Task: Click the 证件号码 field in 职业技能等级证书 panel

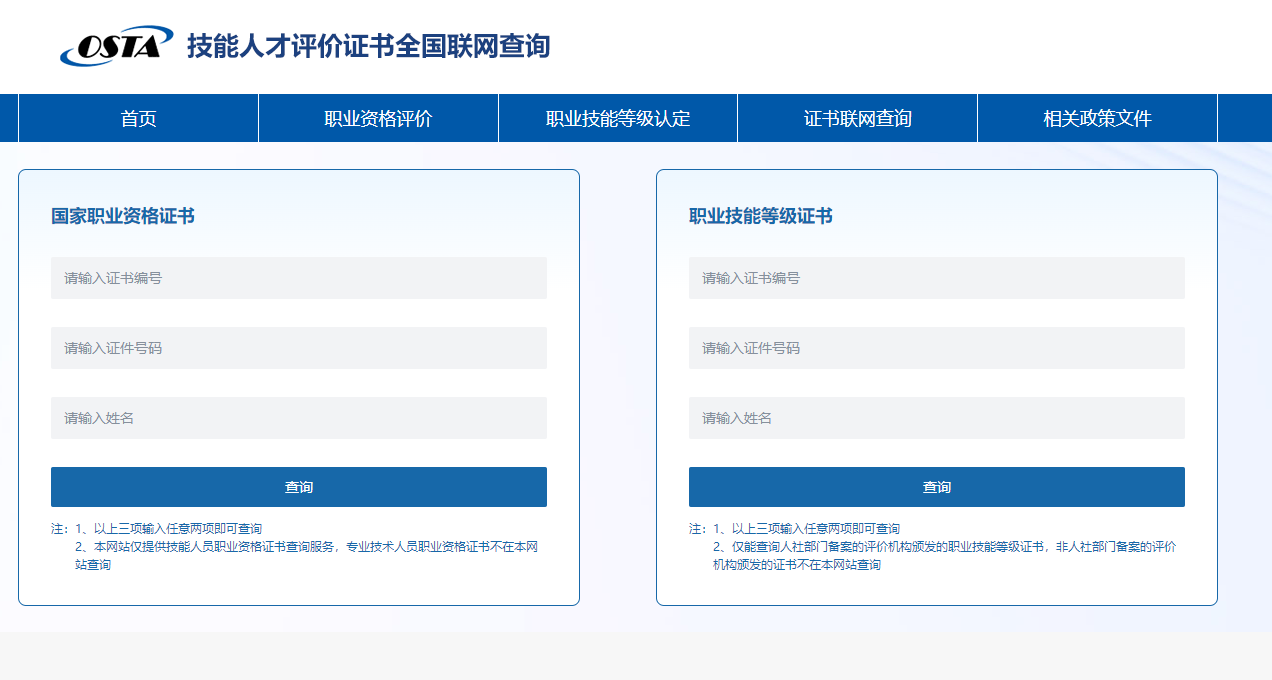Action: (x=936, y=348)
